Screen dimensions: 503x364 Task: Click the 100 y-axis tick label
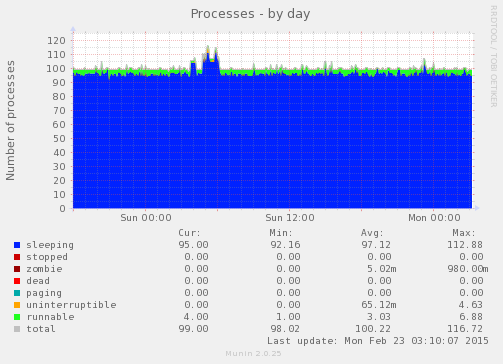click(x=56, y=69)
